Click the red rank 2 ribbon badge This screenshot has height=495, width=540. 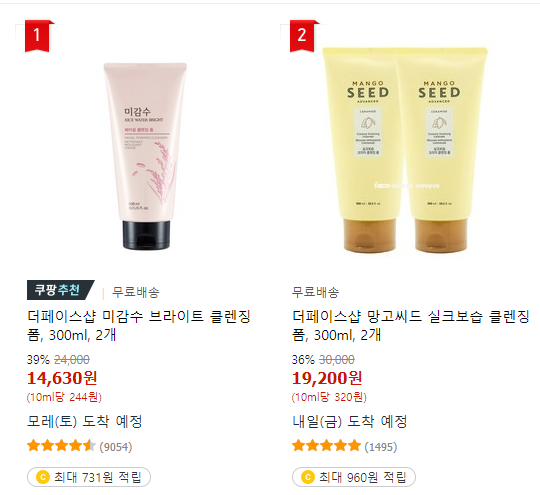303,36
